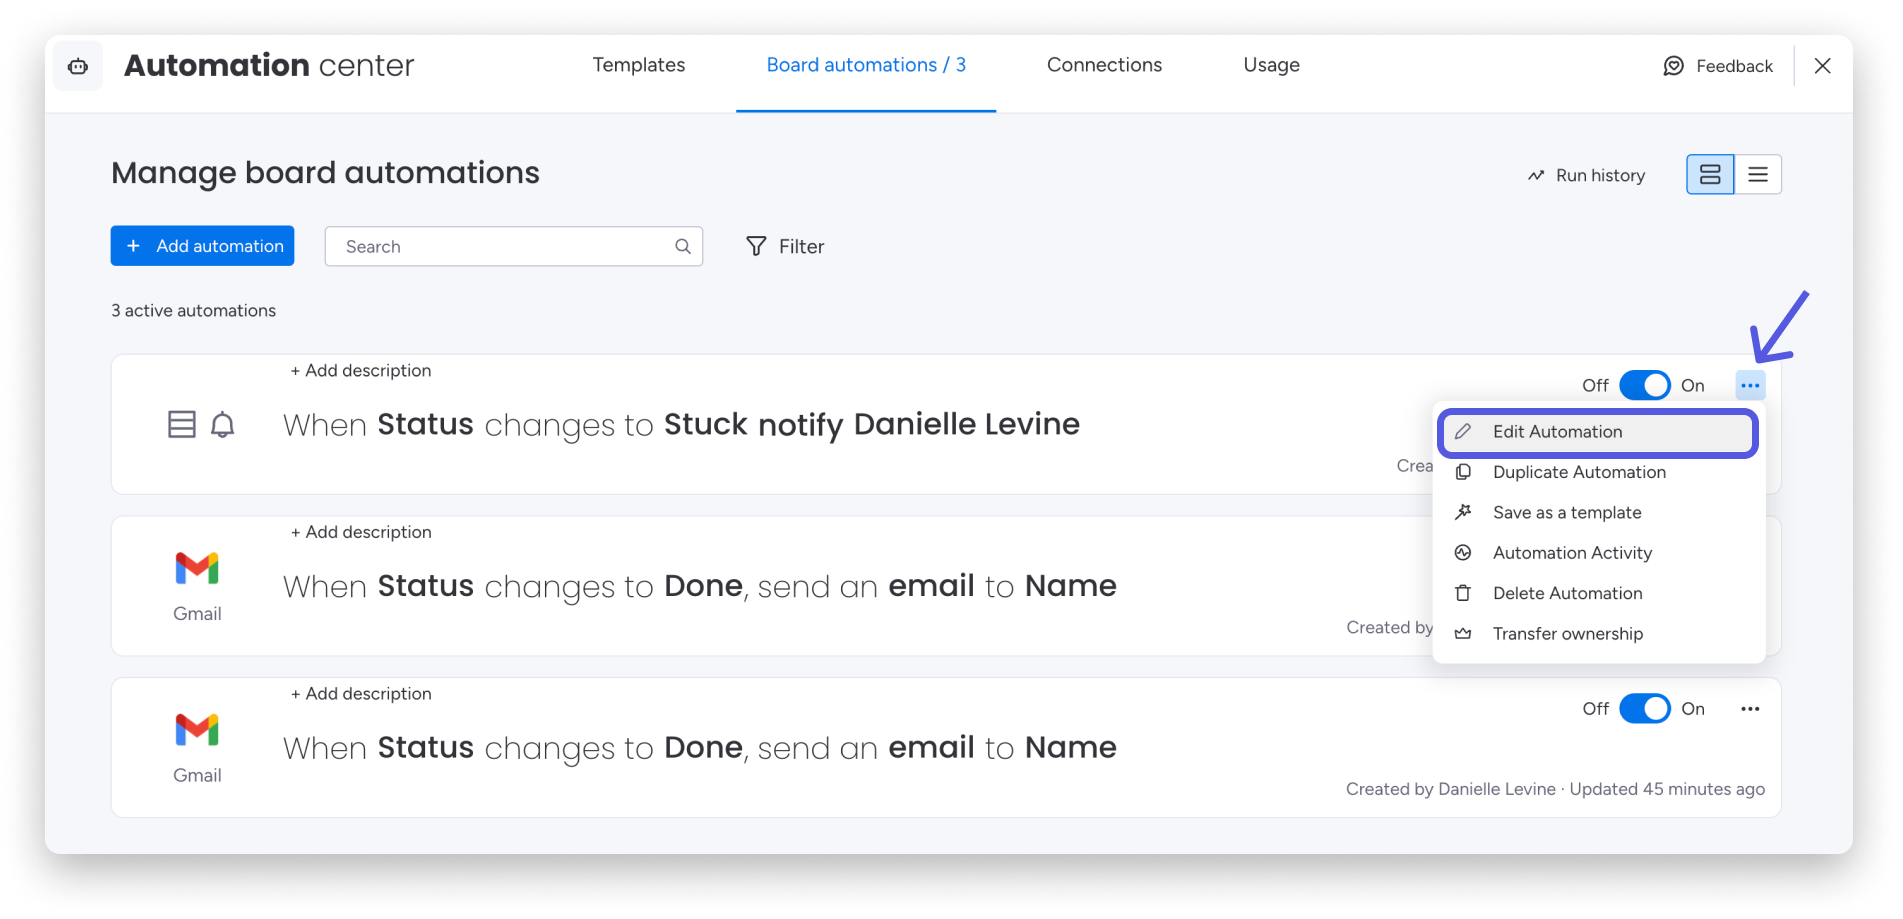Image resolution: width=1903 pixels, height=919 pixels.
Task: Click 'Stuck notify Danielle Levine' automation text
Action: pyautogui.click(x=872, y=424)
